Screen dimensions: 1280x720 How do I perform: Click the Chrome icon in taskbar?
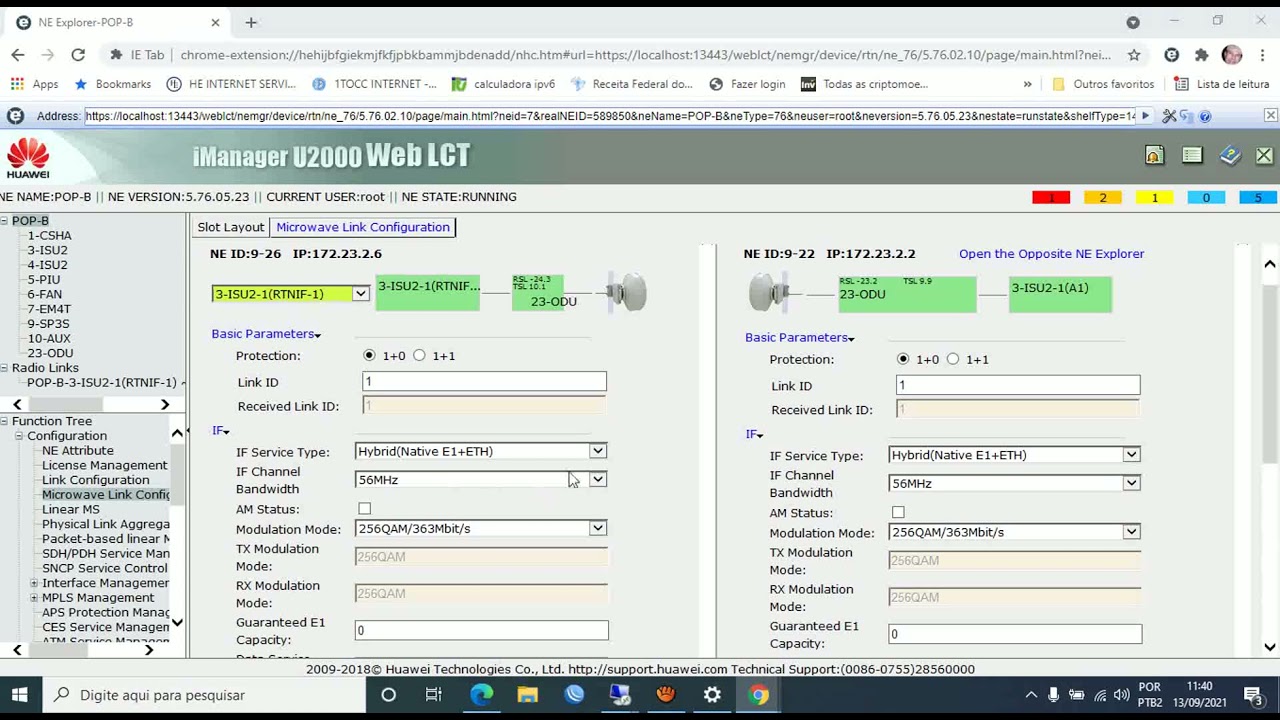(x=758, y=695)
